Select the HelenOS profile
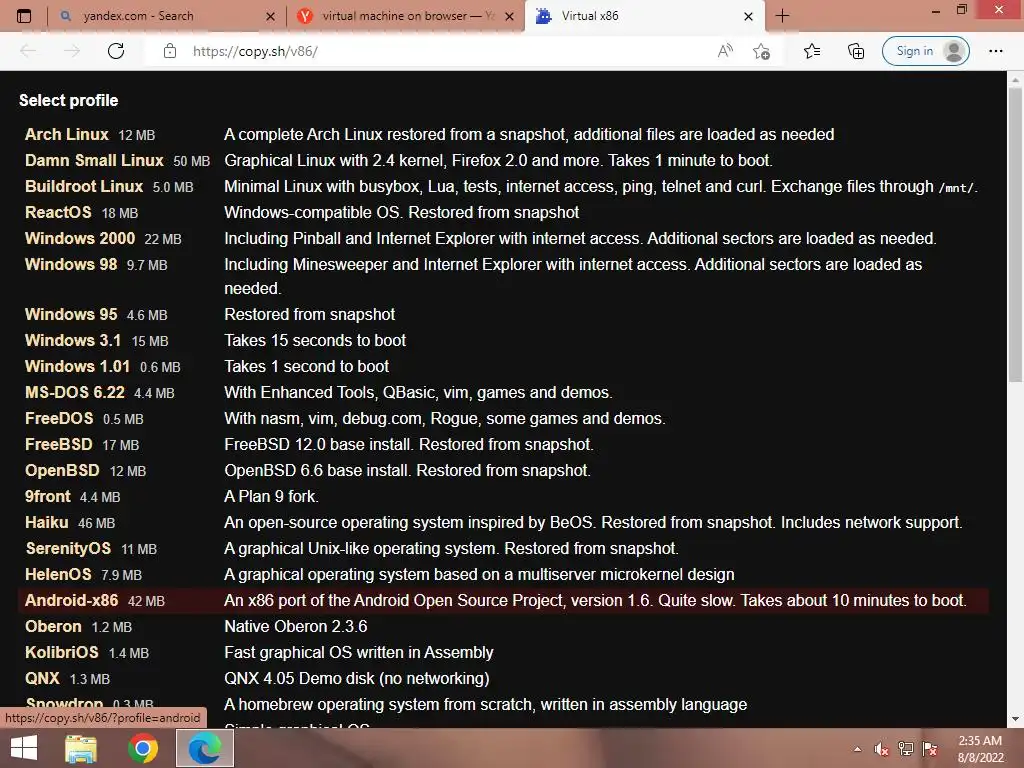This screenshot has height=768, width=1024. (x=58, y=575)
